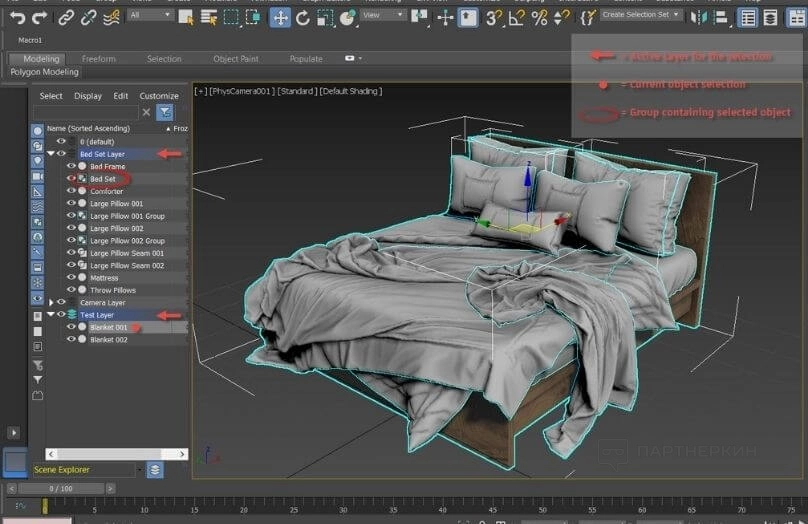Click the Name (Sorted Ascending) column header
Image resolution: width=808 pixels, height=524 pixels.
(88, 128)
